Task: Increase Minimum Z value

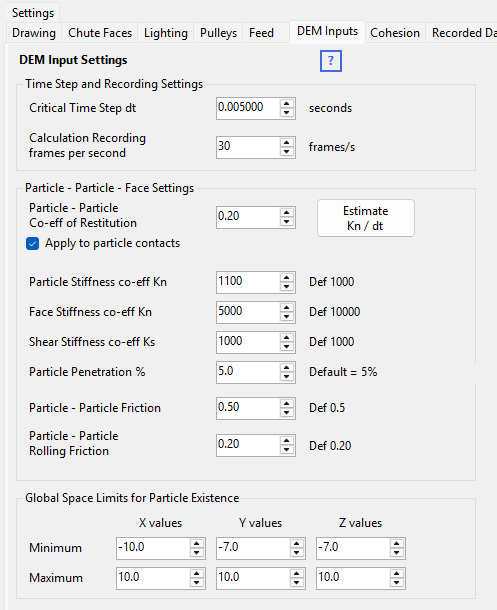Action: (397, 543)
